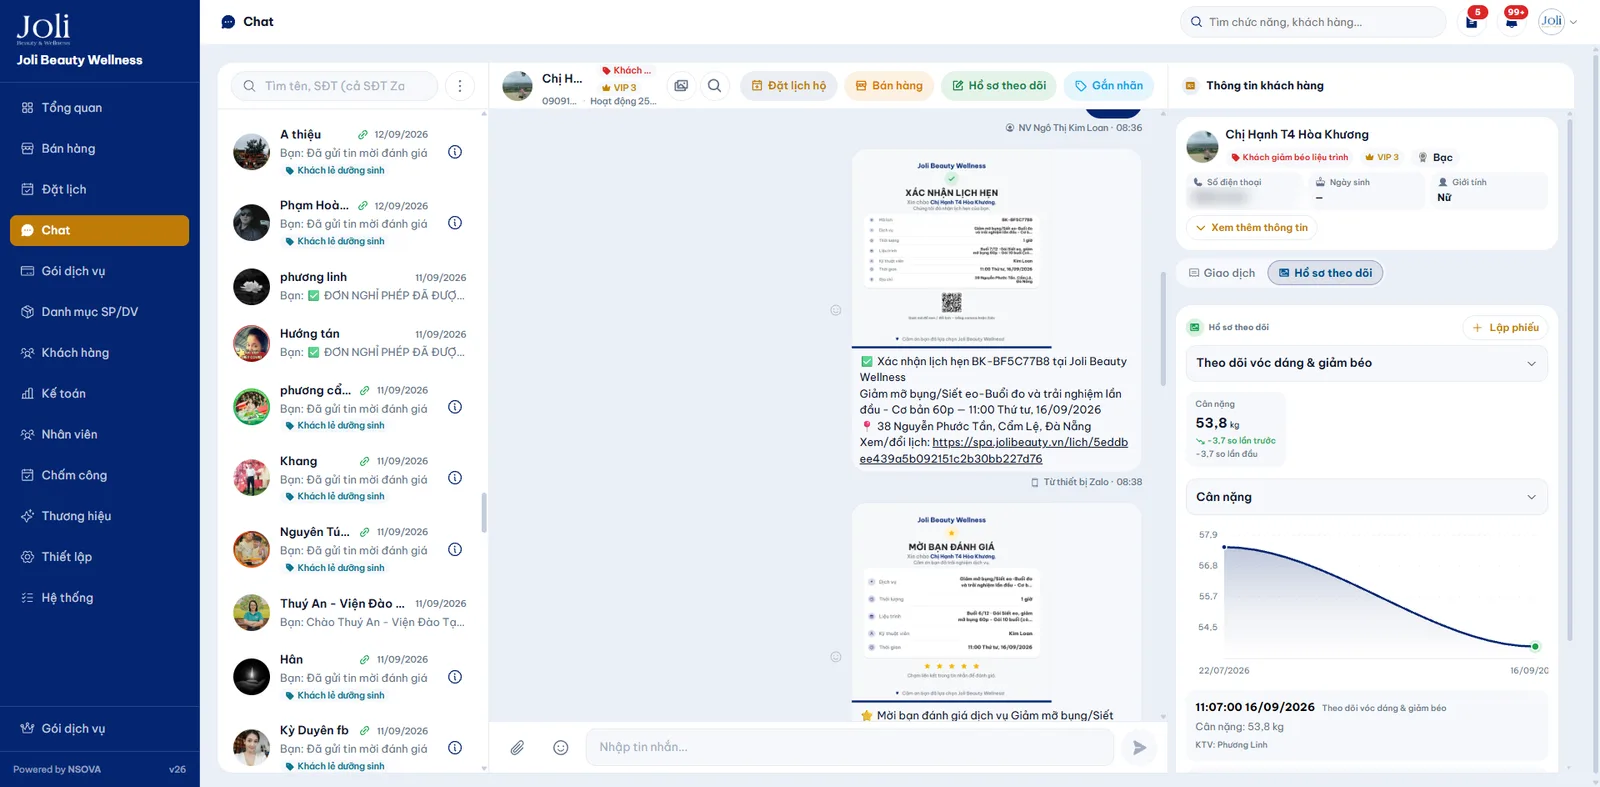Click the 'Lập phiếu' button
1600x787 pixels.
point(1505,328)
